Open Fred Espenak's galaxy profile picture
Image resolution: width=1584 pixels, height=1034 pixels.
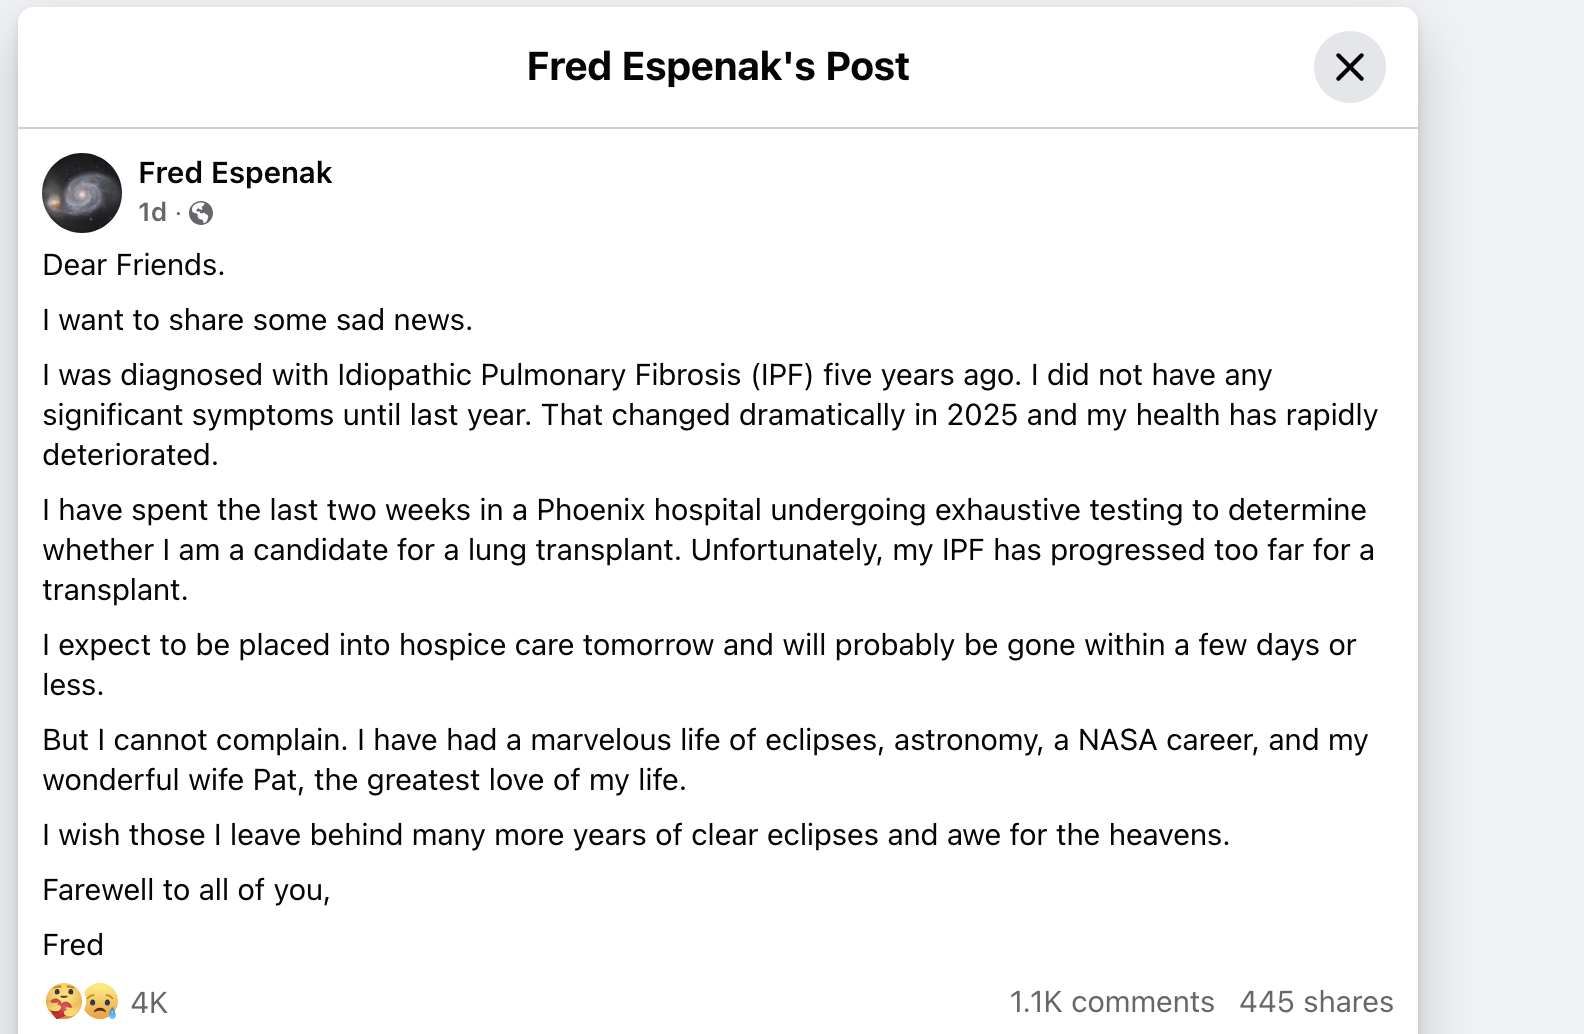[x=82, y=193]
